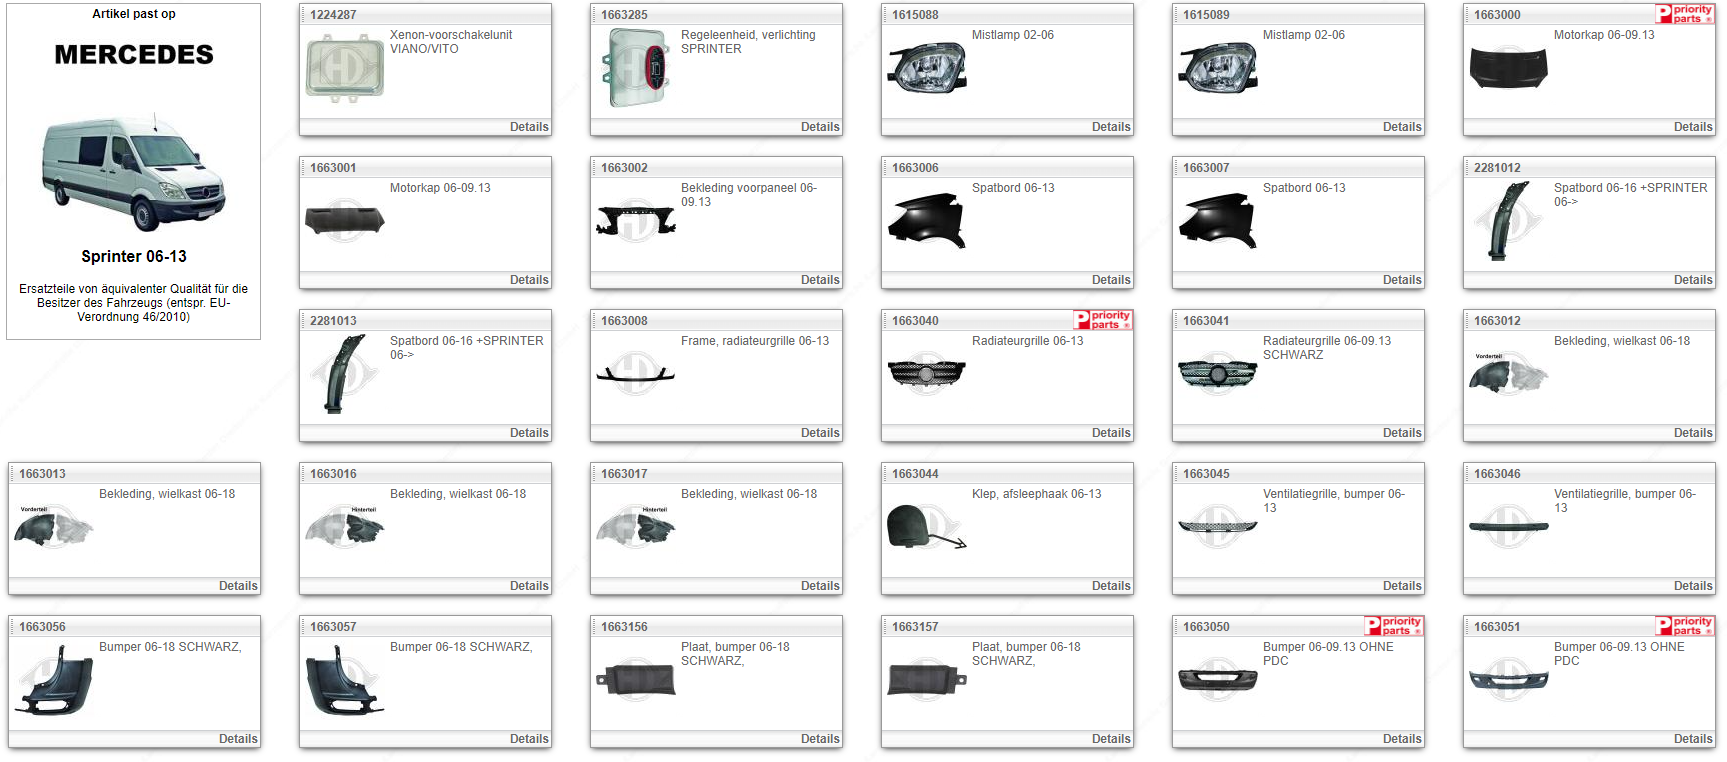This screenshot has width=1727, height=762.
Task: Show Details for Bumper 1663057
Action: click(x=529, y=739)
